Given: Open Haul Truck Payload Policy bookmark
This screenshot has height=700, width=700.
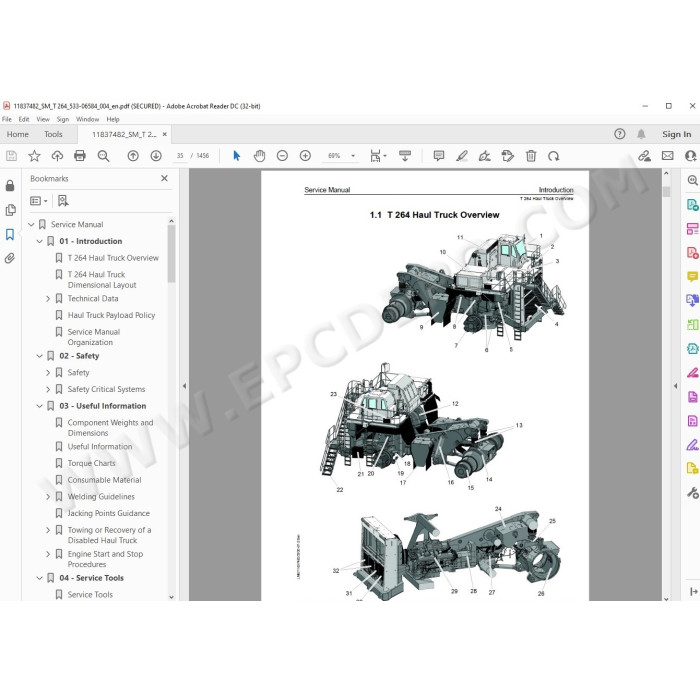Looking at the screenshot, I should pyautogui.click(x=111, y=315).
